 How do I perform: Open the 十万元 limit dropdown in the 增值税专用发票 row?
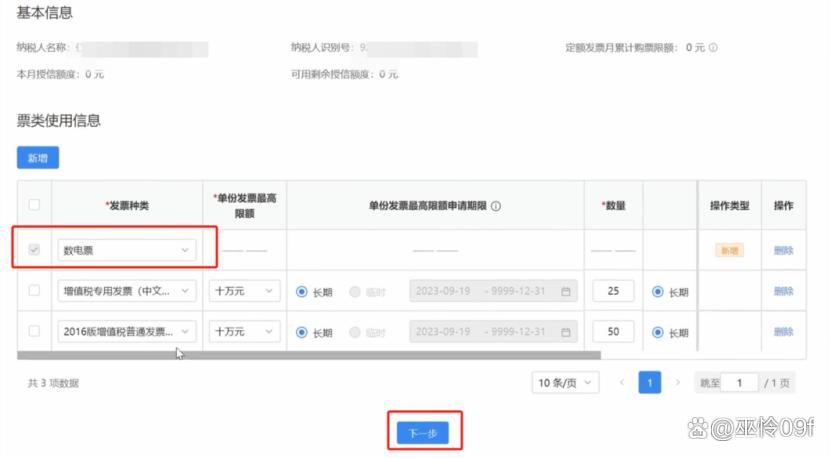point(244,290)
